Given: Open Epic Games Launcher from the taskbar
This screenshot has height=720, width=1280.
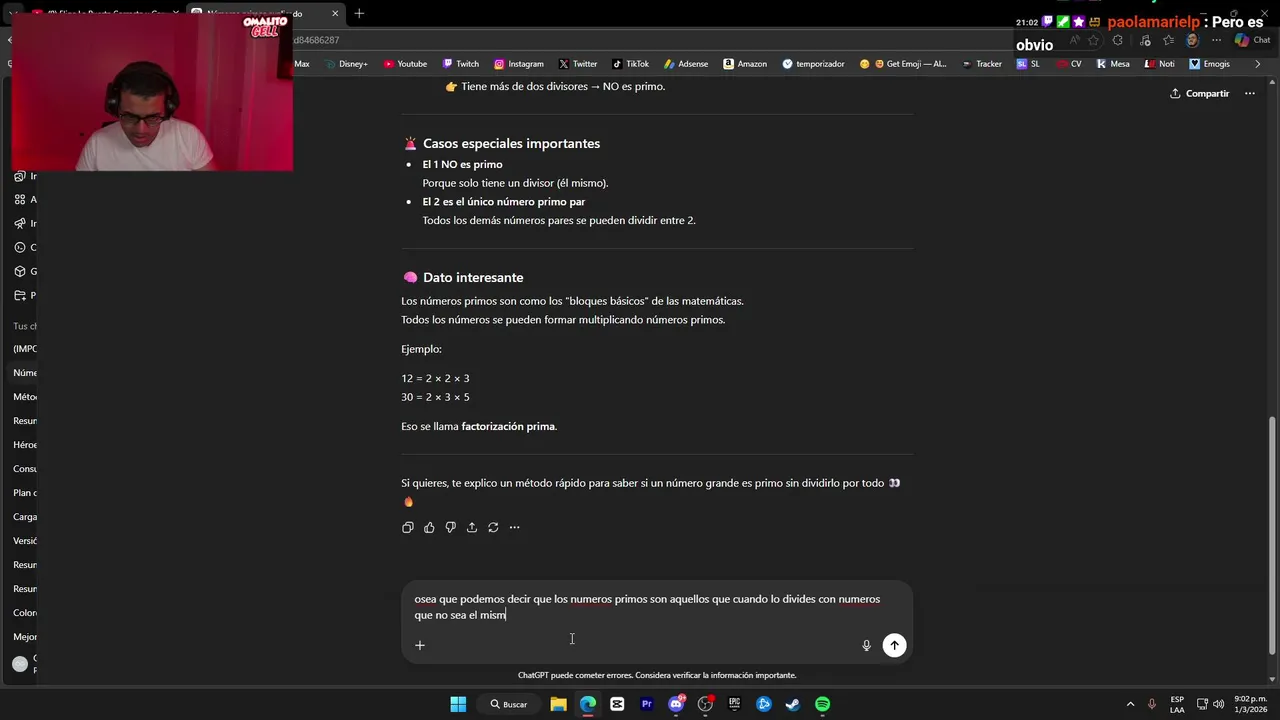Looking at the screenshot, I should click(x=734, y=704).
